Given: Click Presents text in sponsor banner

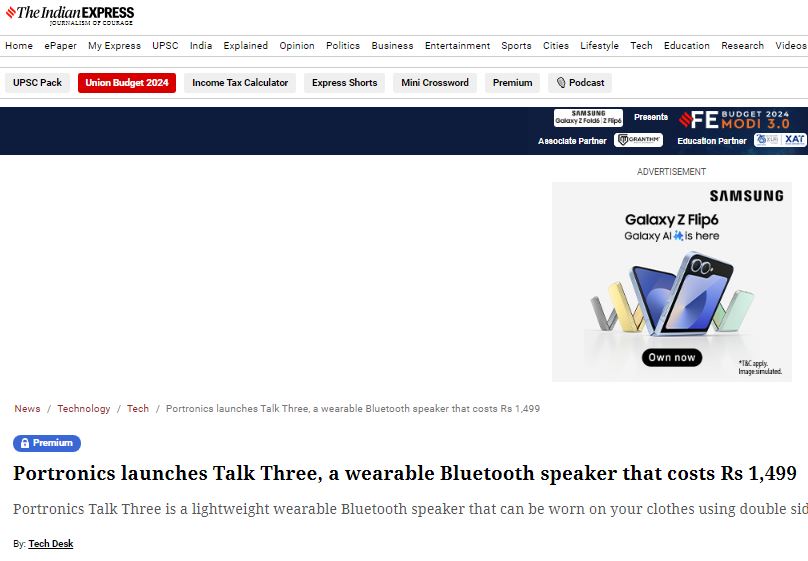Looking at the screenshot, I should (x=651, y=117).
